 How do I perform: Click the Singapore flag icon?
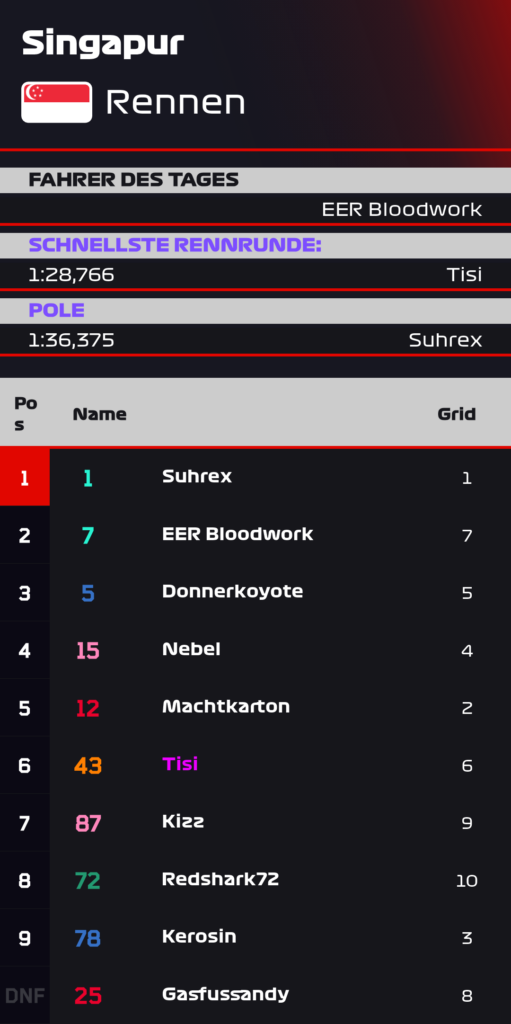click(57, 102)
